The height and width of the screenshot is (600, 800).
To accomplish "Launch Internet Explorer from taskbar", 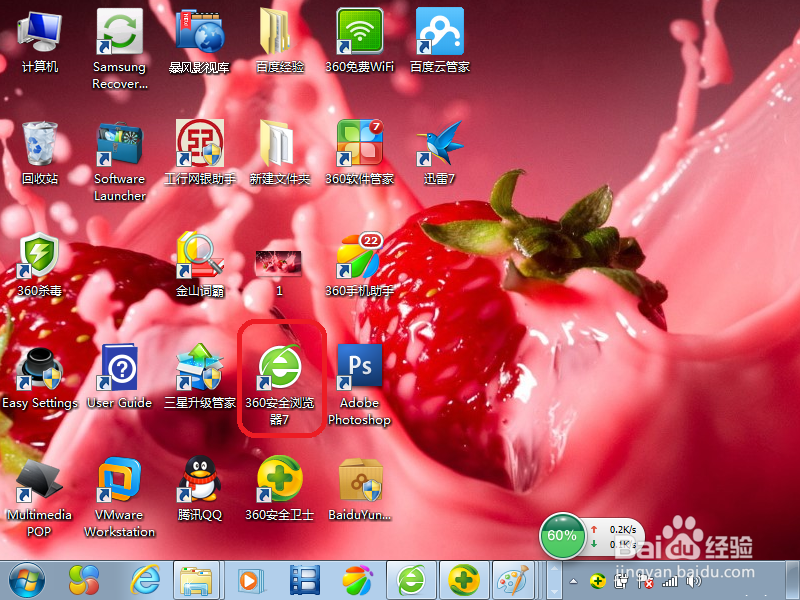I will (x=145, y=581).
